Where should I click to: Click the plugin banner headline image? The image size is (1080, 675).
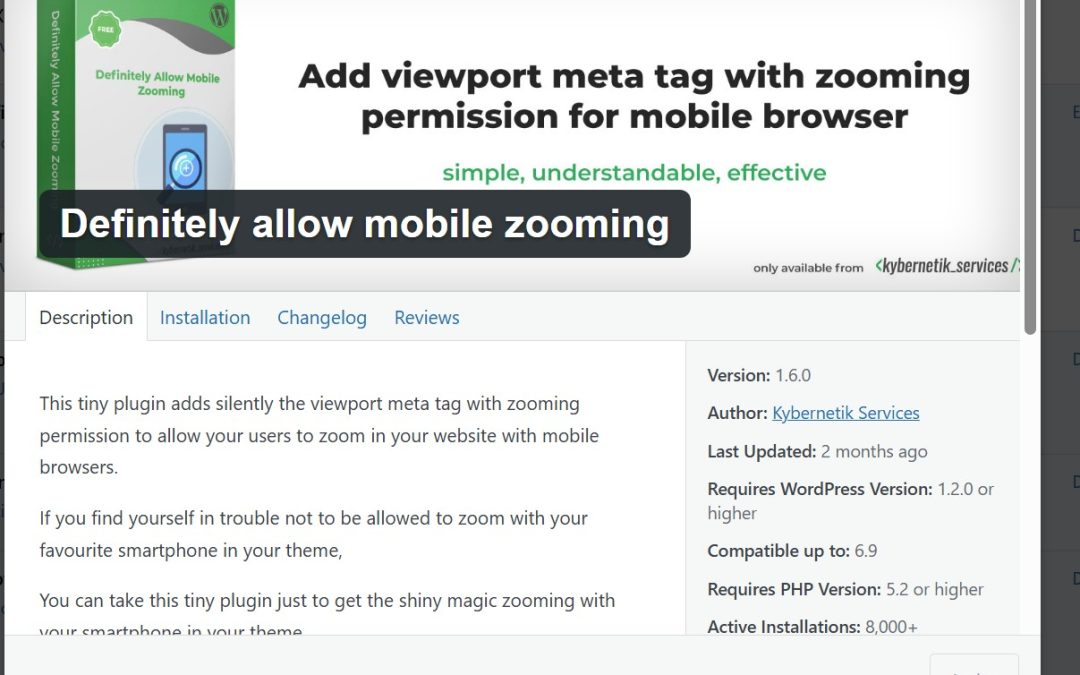[x=632, y=95]
